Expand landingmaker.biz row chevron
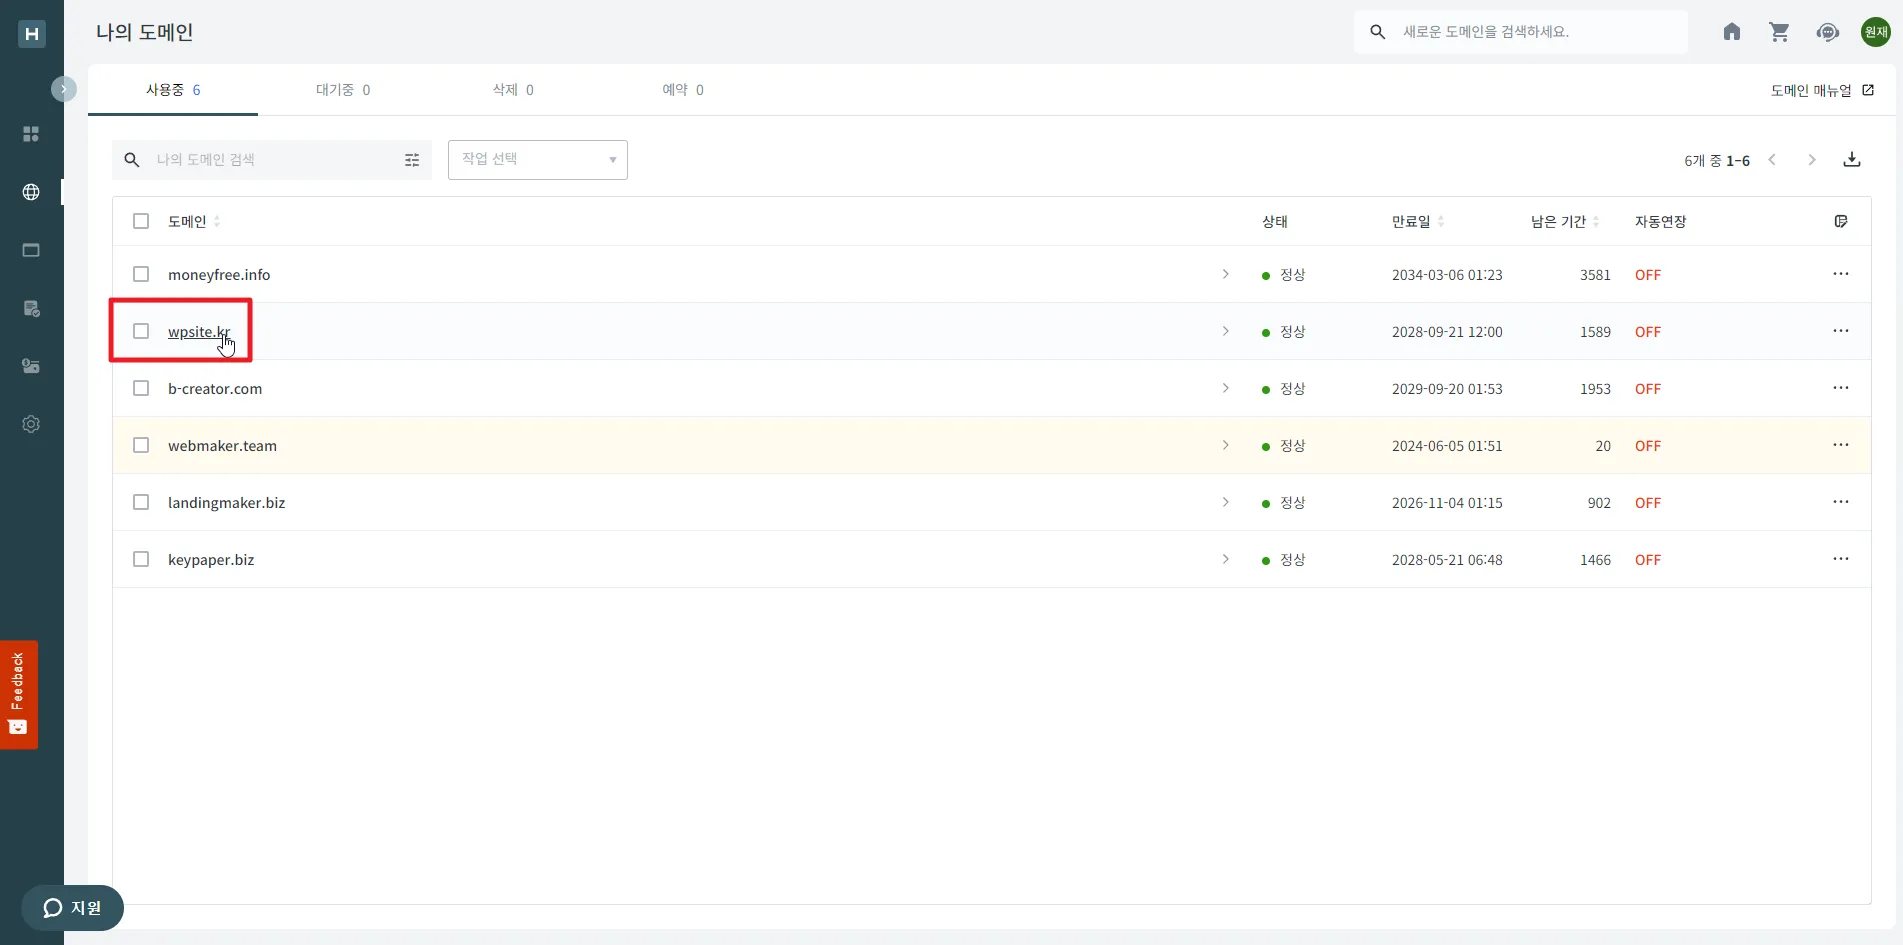The width and height of the screenshot is (1903, 945). [x=1225, y=502]
